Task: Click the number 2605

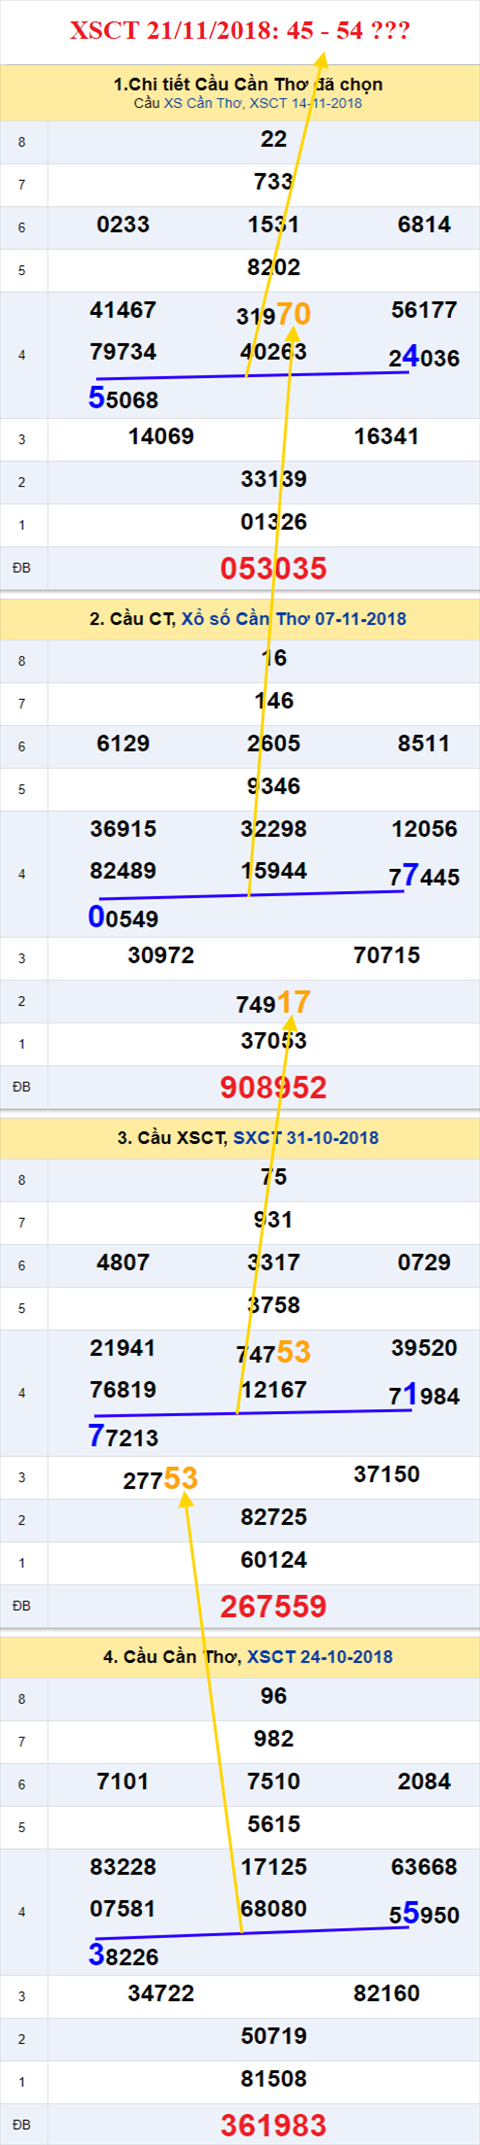Action: [x=274, y=744]
